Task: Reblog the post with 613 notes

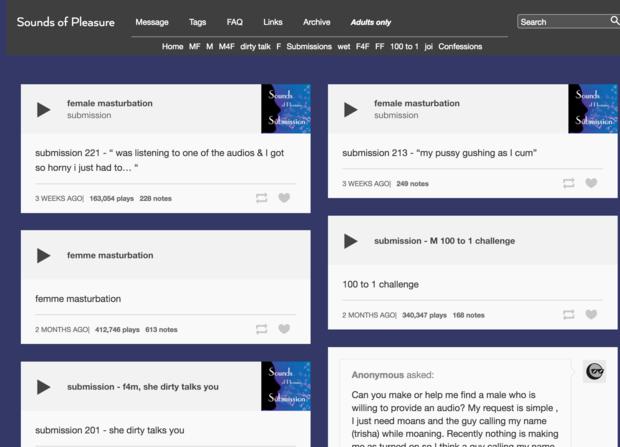Action: [x=261, y=329]
